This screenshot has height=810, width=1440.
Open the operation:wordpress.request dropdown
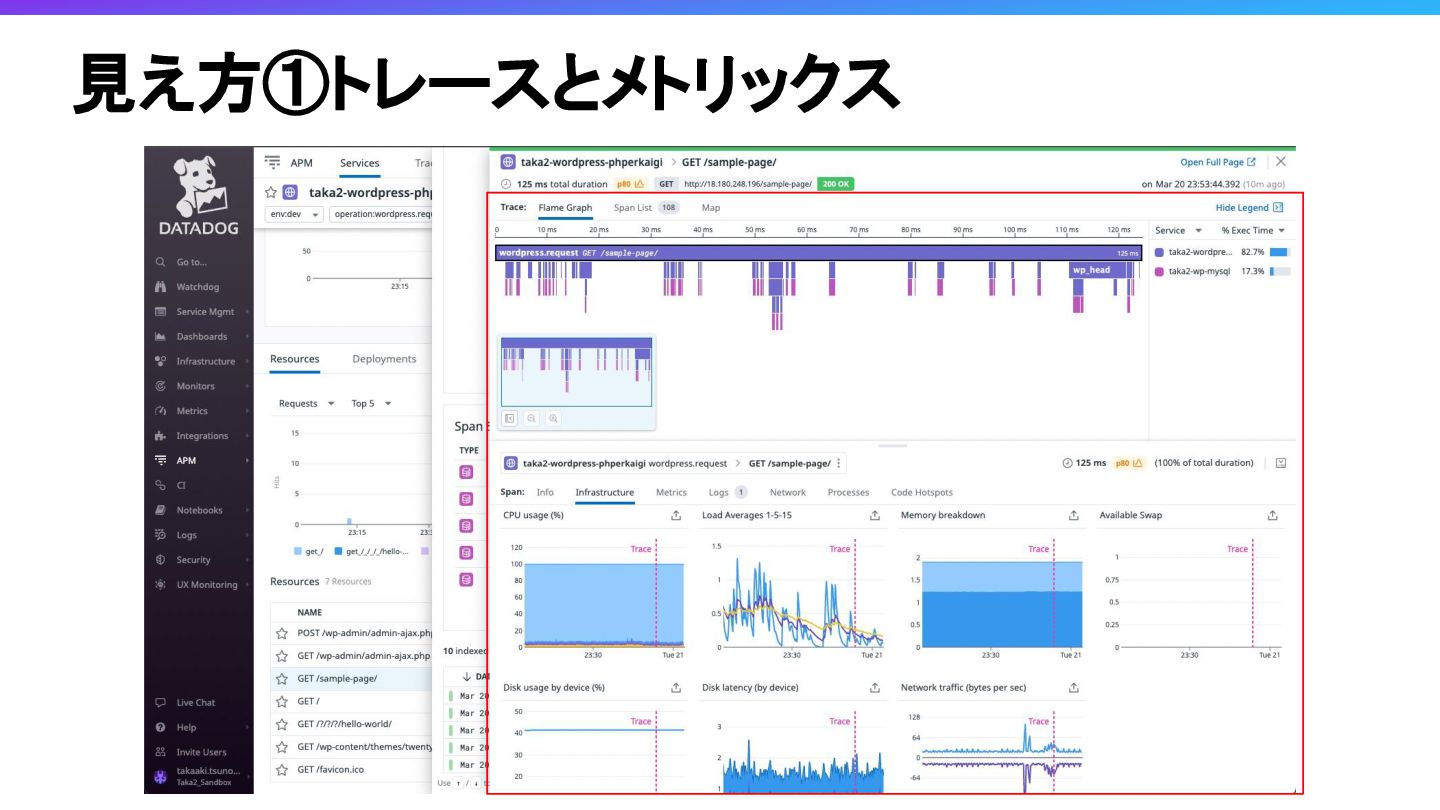click(x=381, y=214)
